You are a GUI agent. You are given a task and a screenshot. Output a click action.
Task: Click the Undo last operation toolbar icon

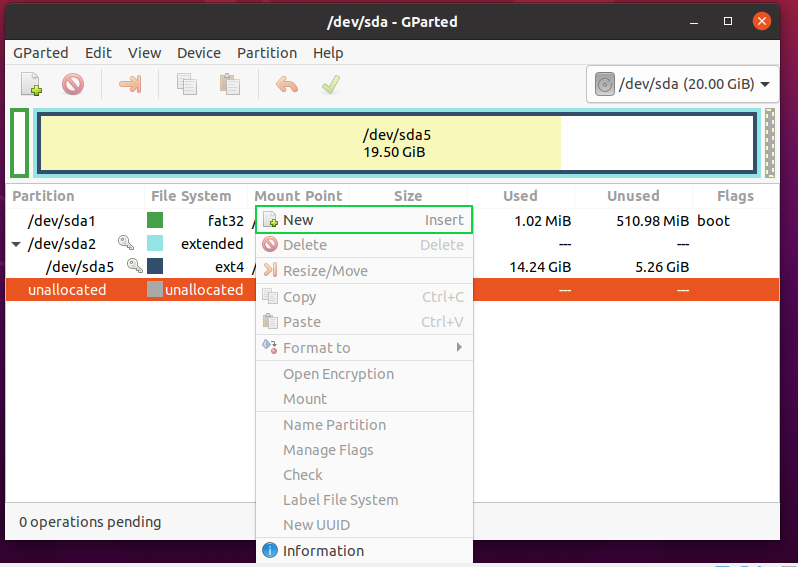coord(287,84)
